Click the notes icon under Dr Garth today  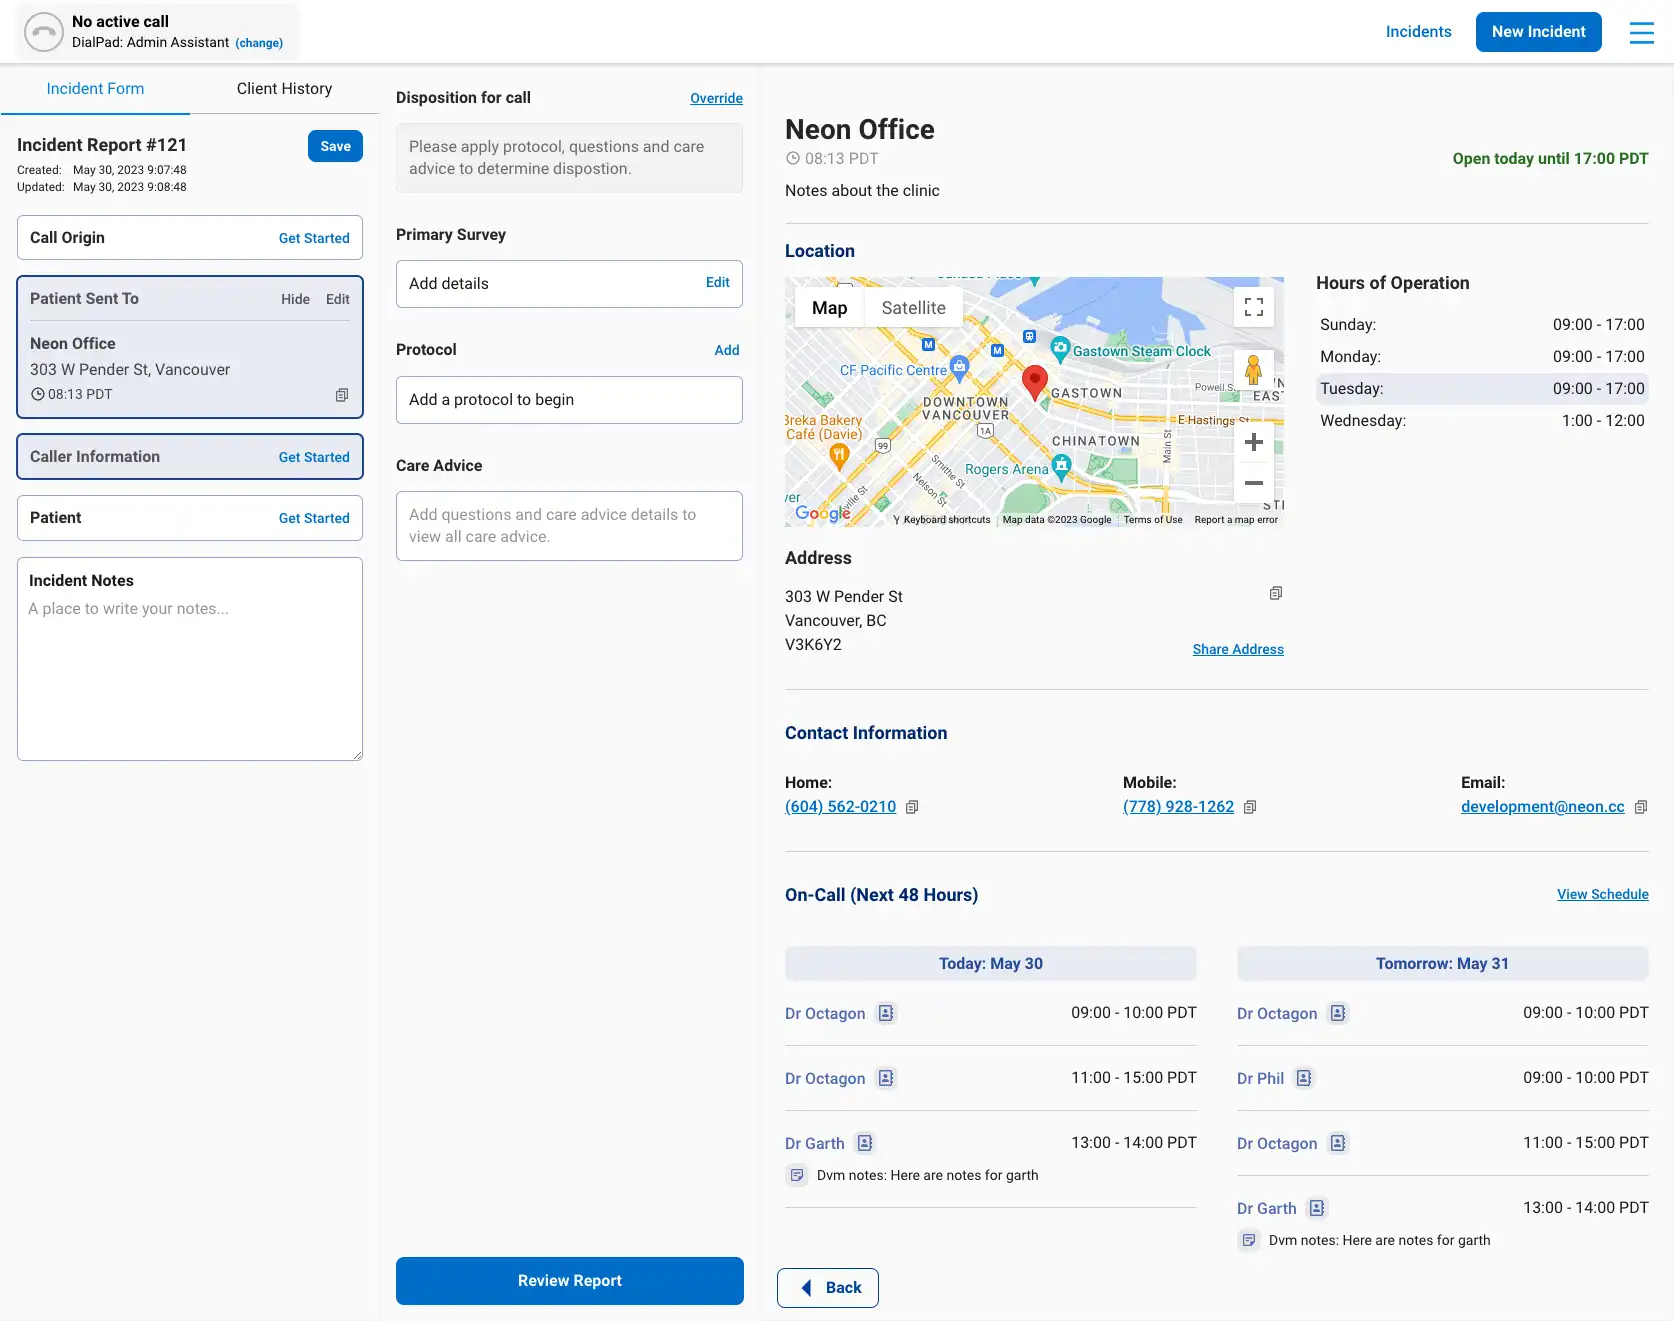[x=797, y=1176]
